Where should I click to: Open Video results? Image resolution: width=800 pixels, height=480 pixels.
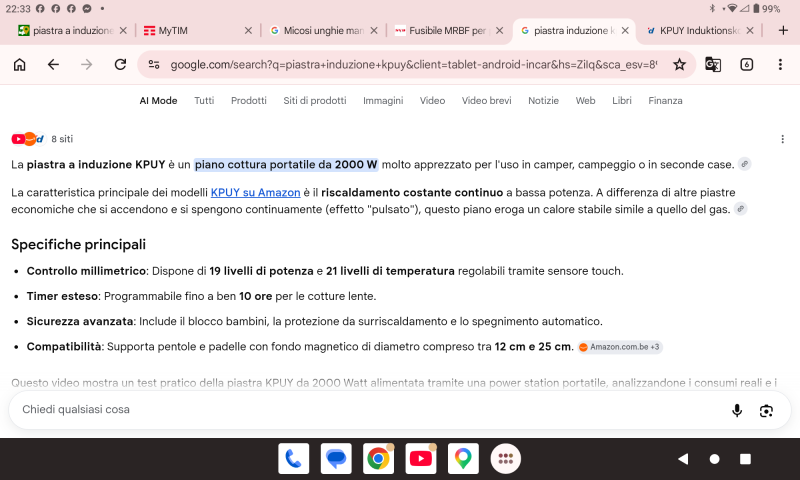click(432, 101)
